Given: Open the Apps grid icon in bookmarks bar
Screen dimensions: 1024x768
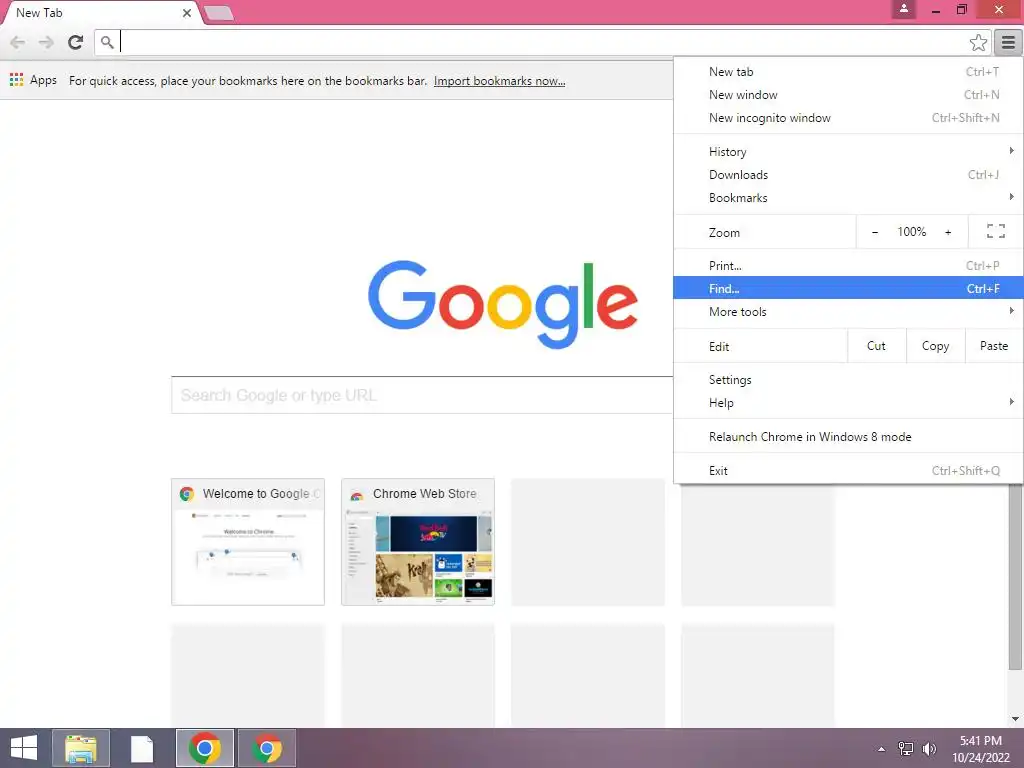Looking at the screenshot, I should pos(16,80).
